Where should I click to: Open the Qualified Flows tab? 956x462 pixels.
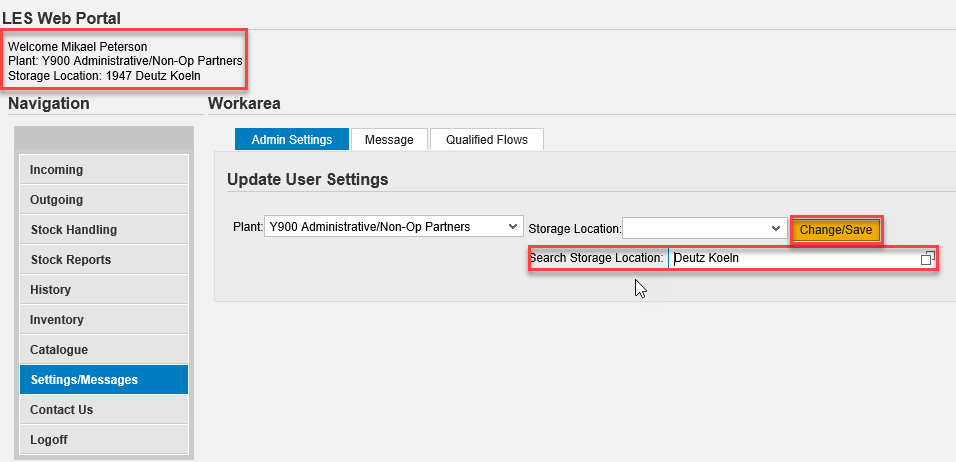click(x=487, y=140)
